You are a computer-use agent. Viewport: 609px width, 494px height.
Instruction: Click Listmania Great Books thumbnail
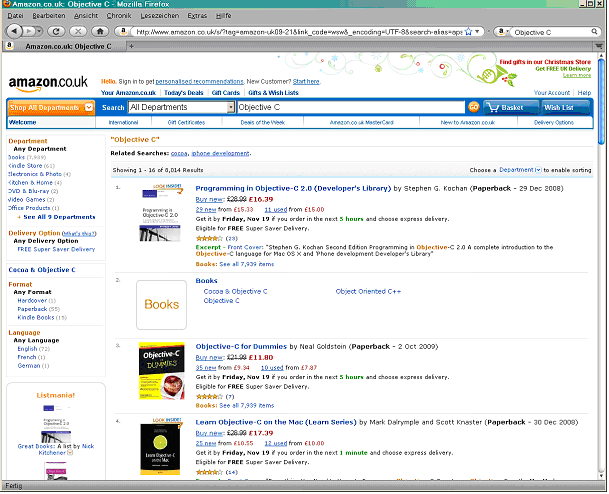click(x=57, y=423)
